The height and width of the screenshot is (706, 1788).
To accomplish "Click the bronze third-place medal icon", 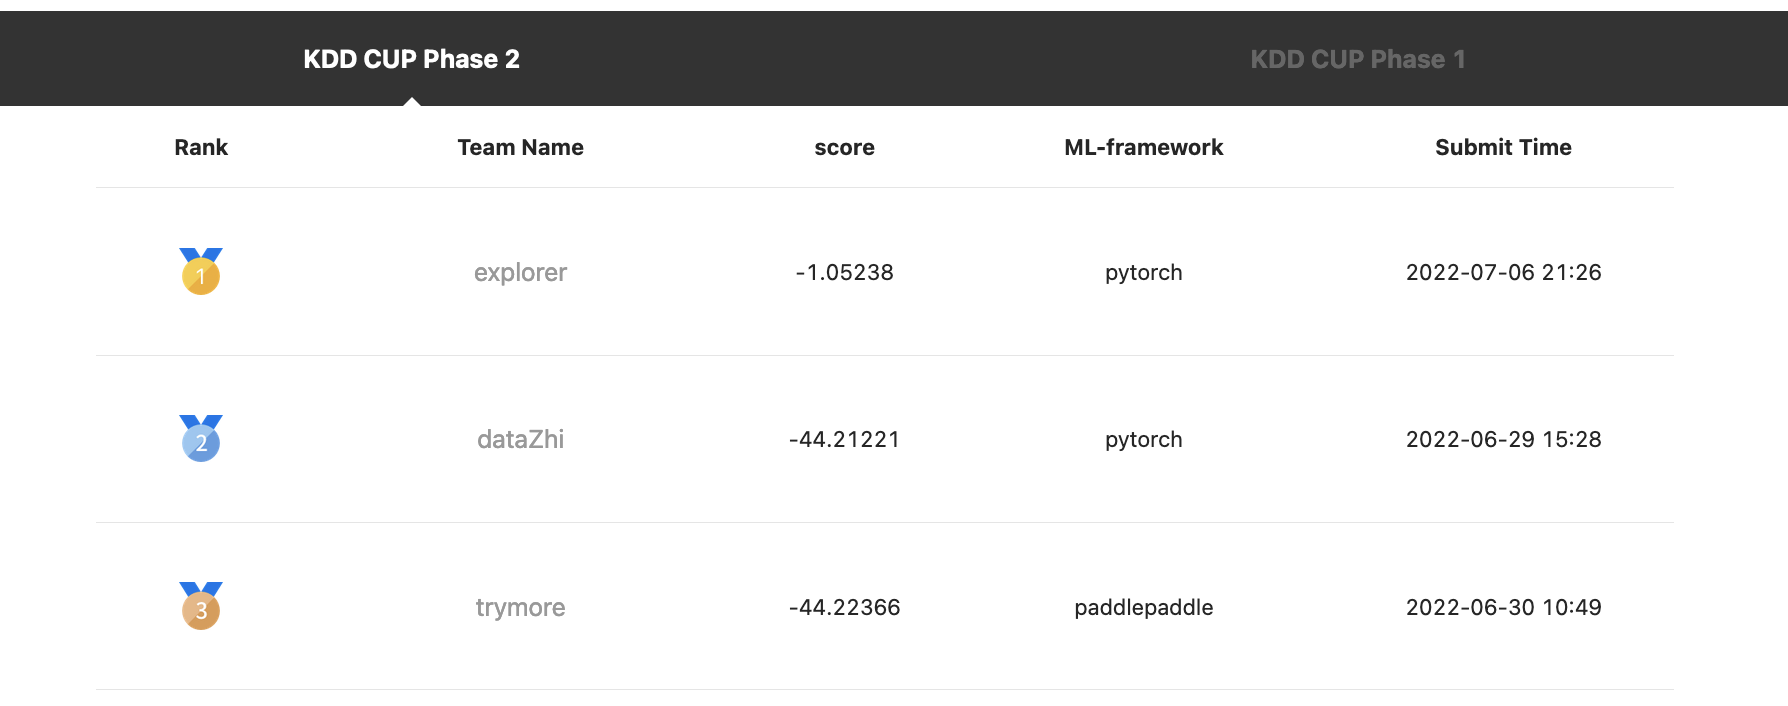I will pyautogui.click(x=201, y=606).
